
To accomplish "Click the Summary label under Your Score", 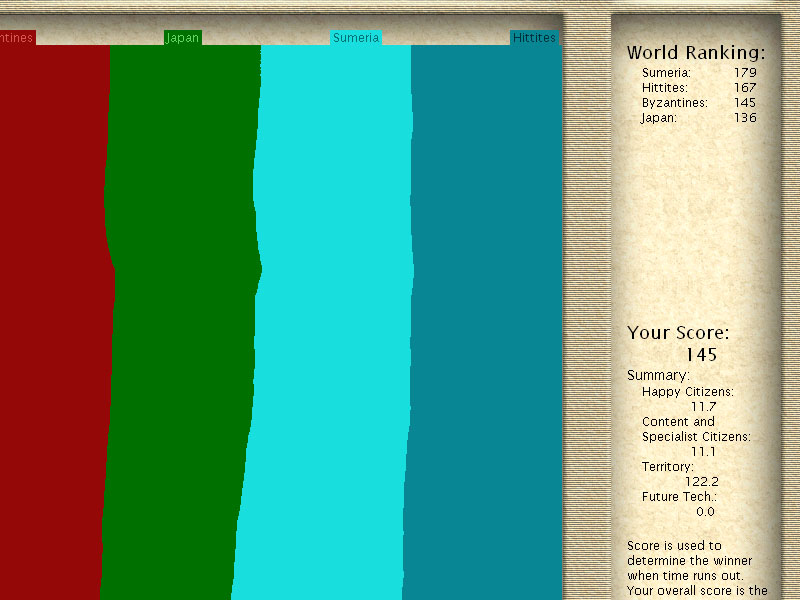I will 658,375.
